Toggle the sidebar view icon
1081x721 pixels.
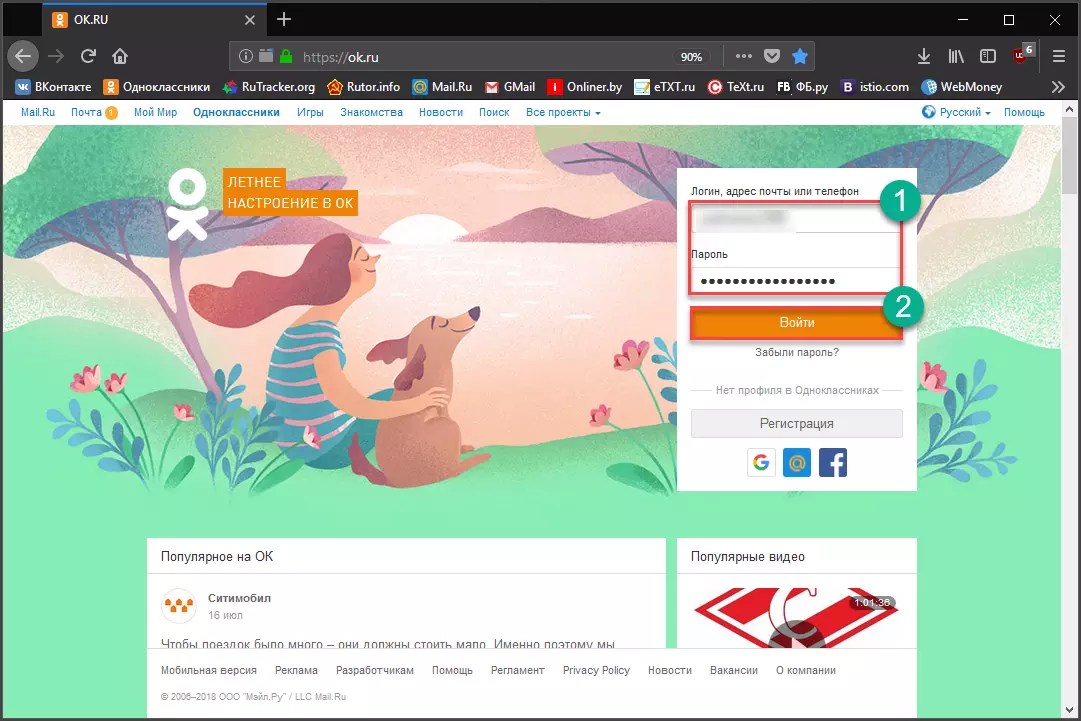[x=988, y=57]
